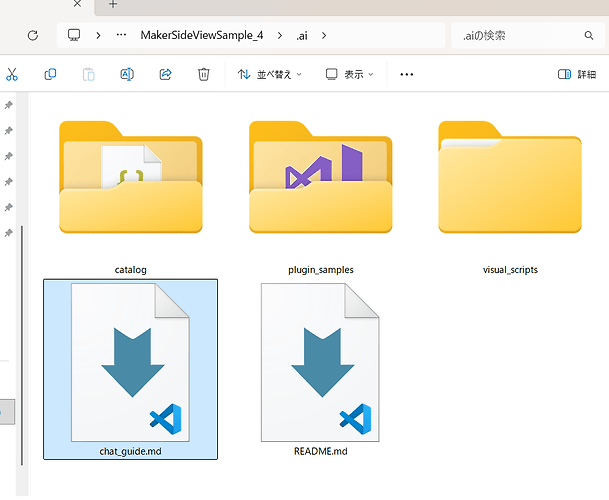Navigate to MakerSideViewSample_4 breadcrumb

(x=202, y=35)
